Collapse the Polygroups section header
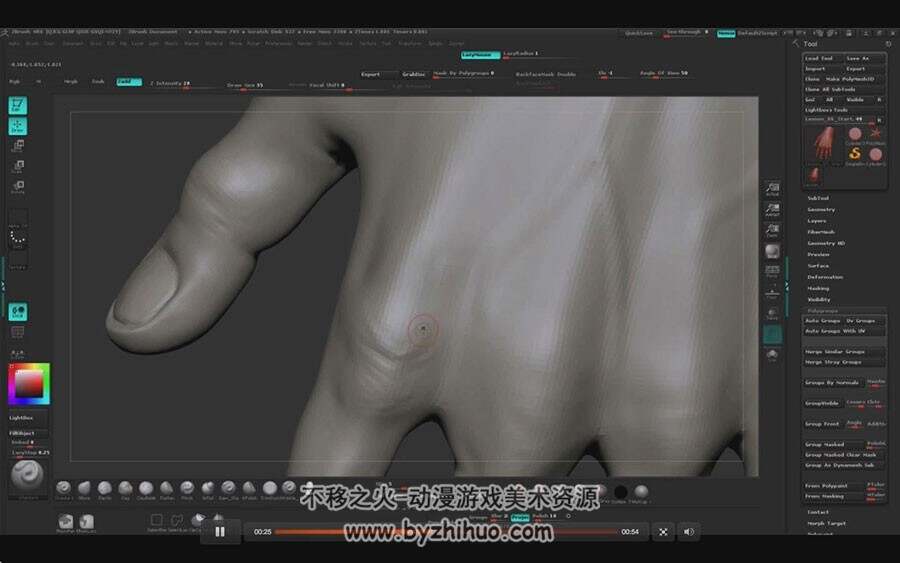The height and width of the screenshot is (563, 900). 823,310
